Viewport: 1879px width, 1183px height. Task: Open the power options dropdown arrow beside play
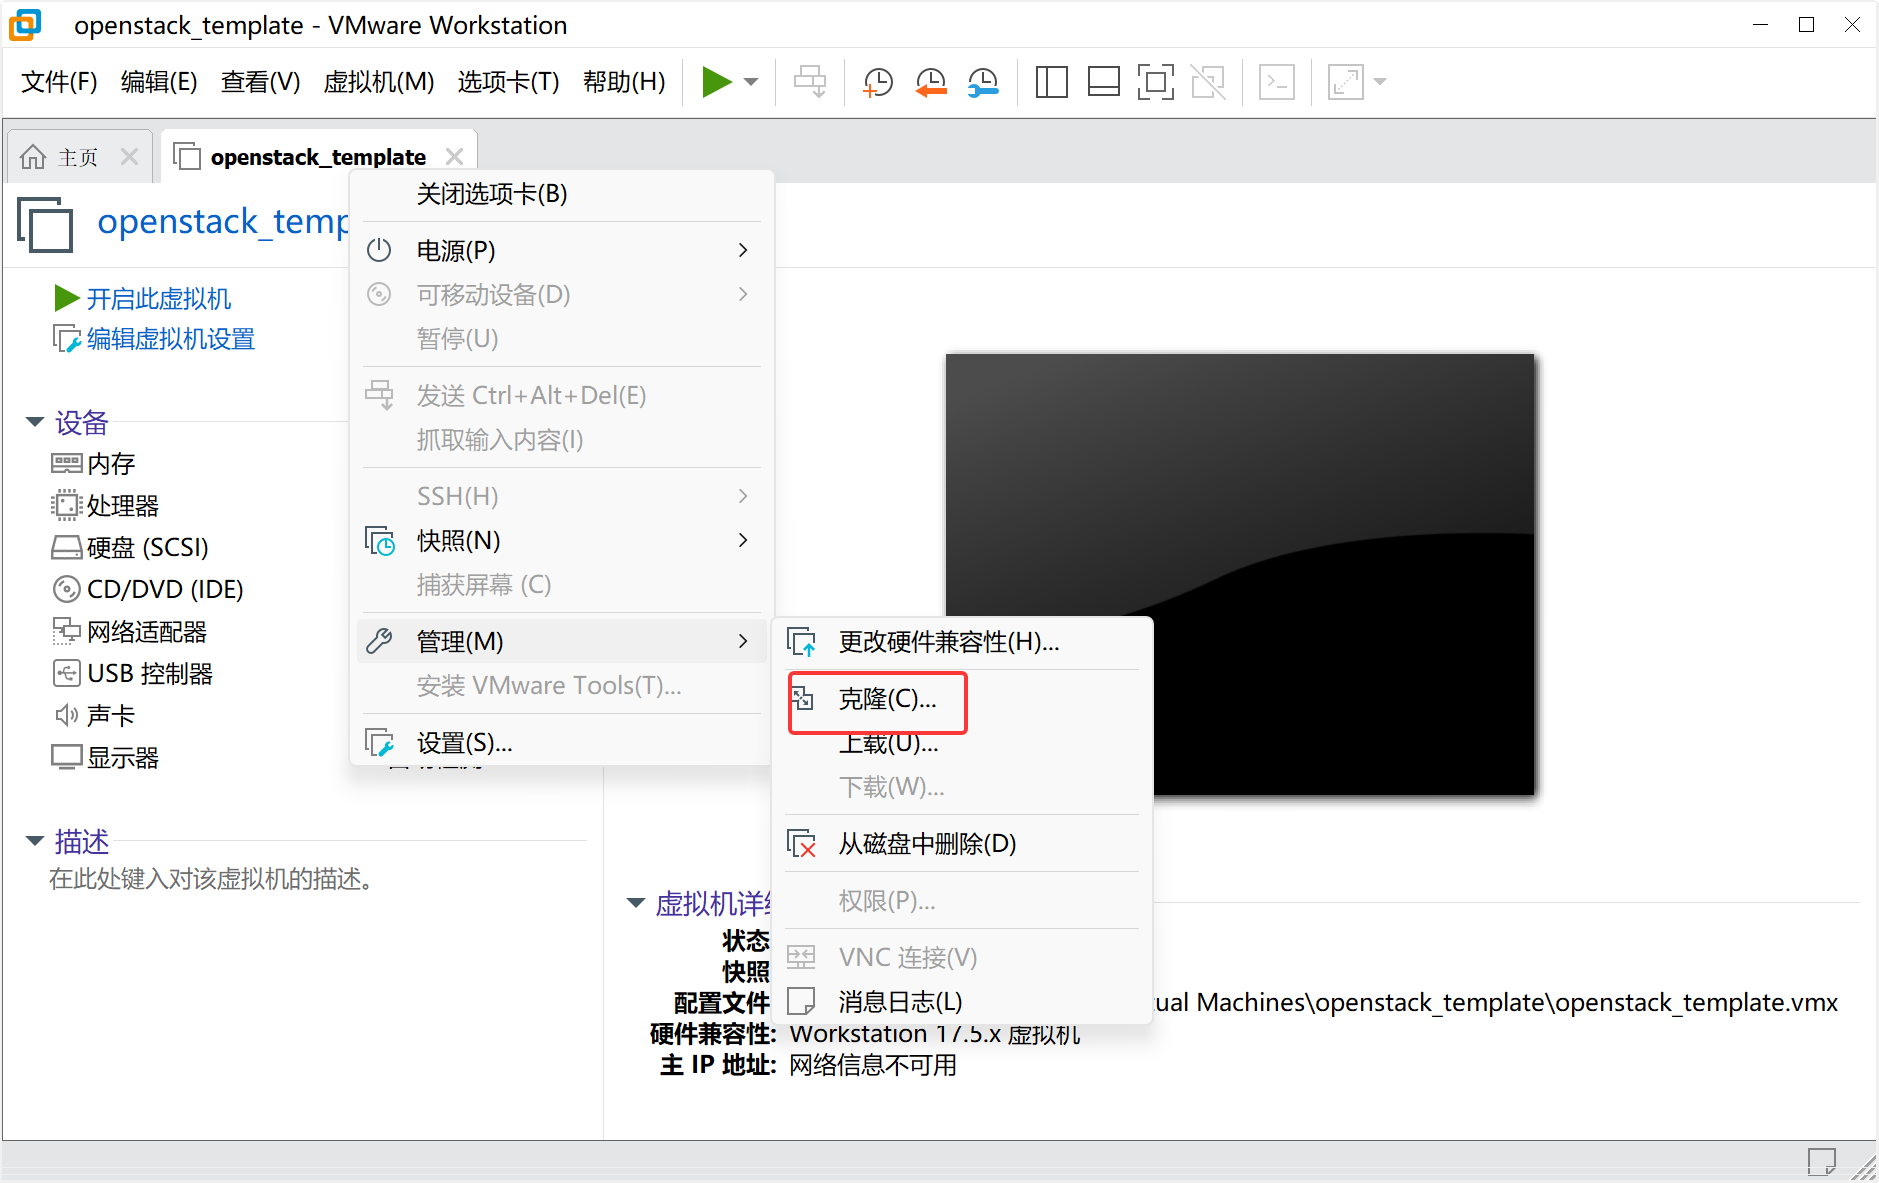752,82
